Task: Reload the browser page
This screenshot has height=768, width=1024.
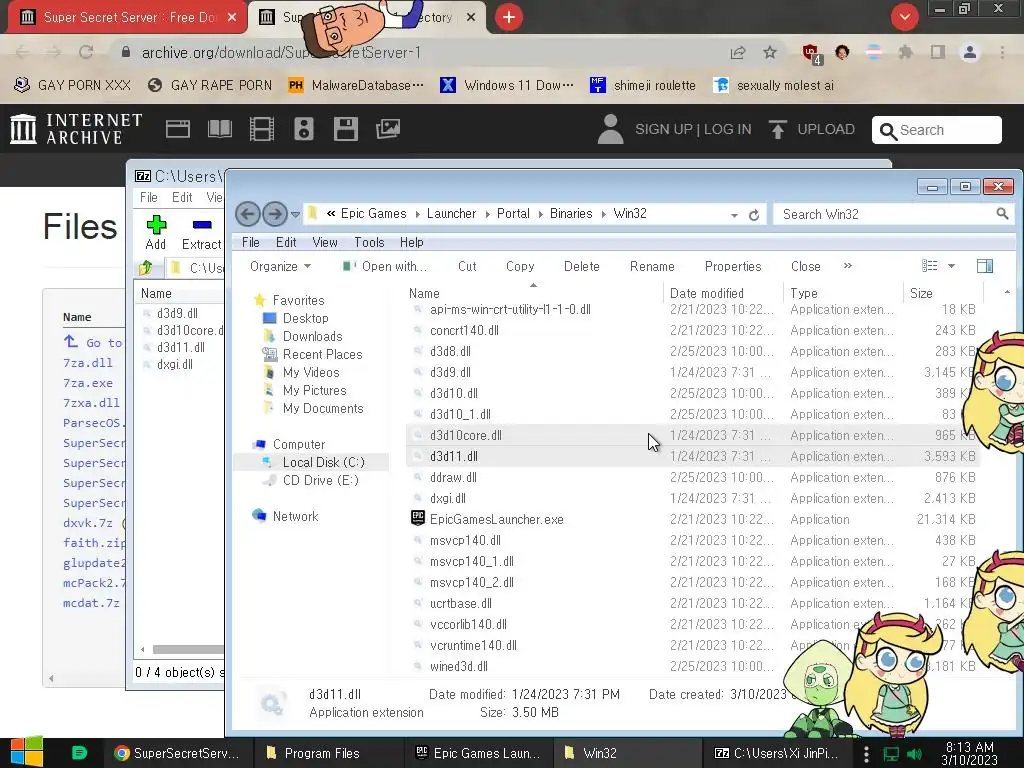Action: point(86,52)
